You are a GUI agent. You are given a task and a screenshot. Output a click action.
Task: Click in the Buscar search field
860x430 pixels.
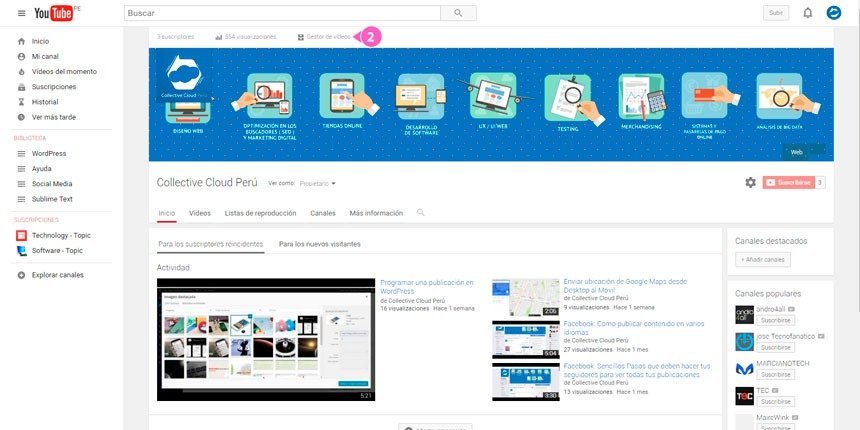coord(282,13)
